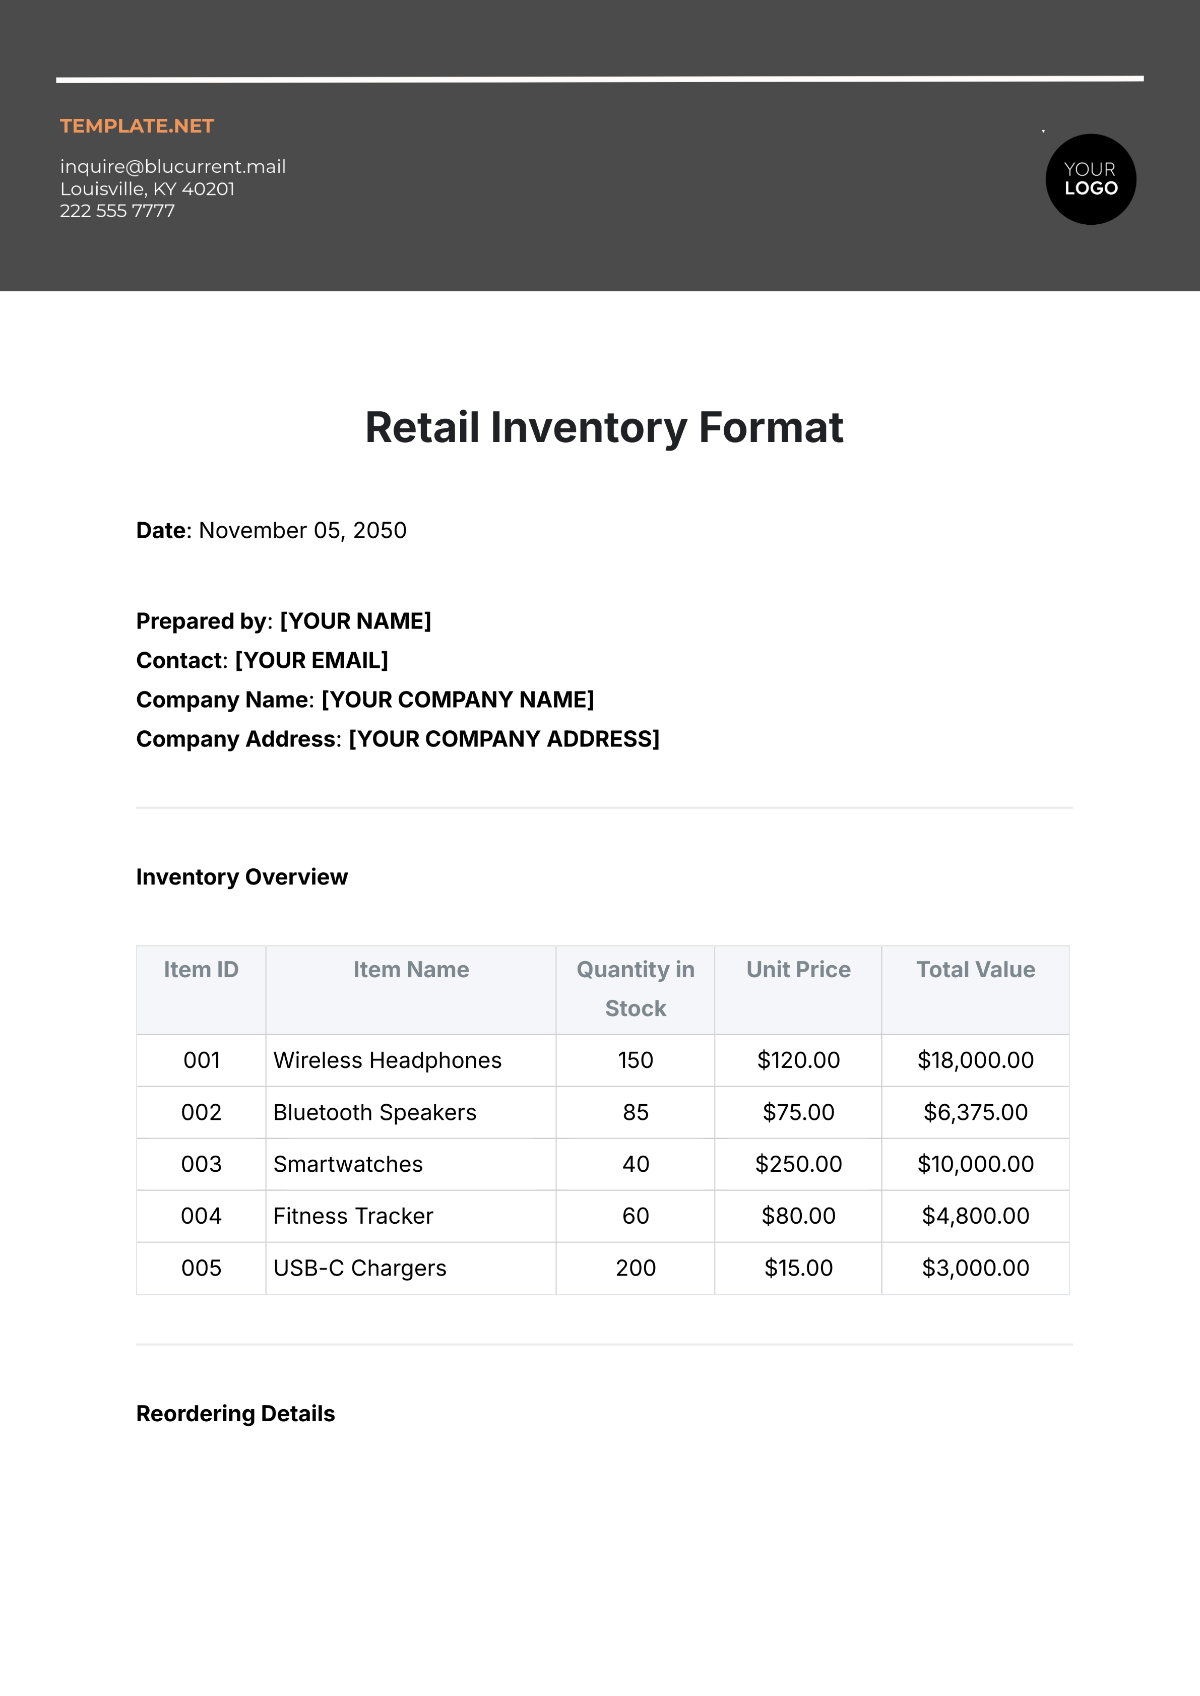The width and height of the screenshot is (1200, 1696).
Task: Select item ID cell 003
Action: click(201, 1164)
